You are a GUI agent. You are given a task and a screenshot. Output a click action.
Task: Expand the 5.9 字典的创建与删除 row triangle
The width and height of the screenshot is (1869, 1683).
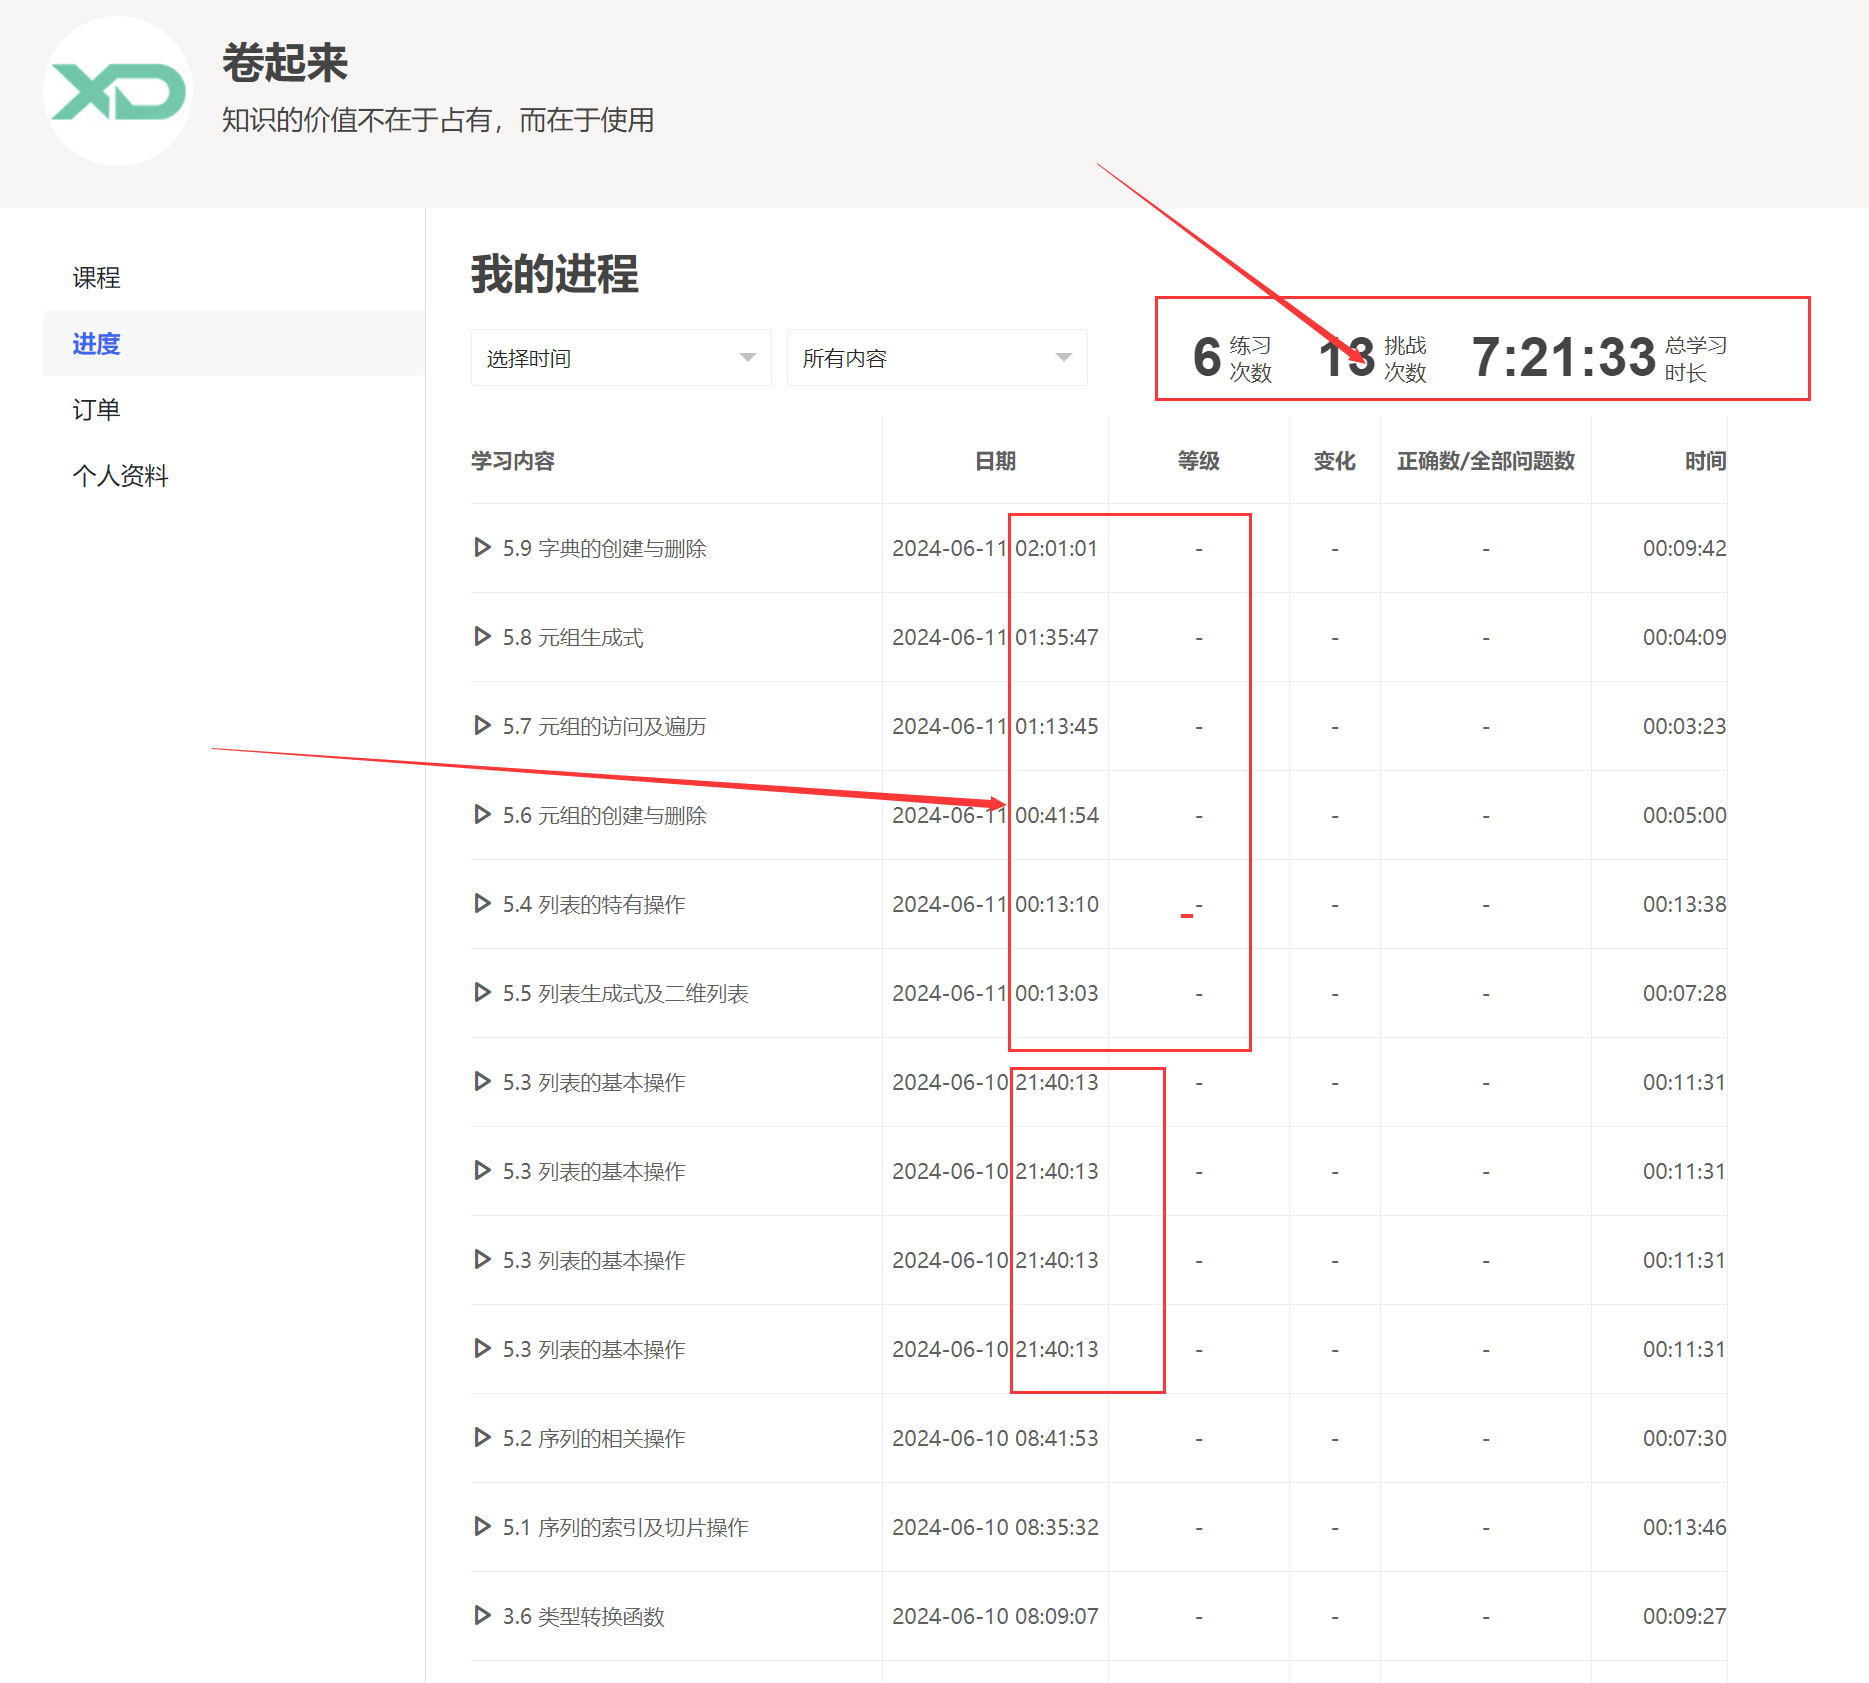pos(482,548)
